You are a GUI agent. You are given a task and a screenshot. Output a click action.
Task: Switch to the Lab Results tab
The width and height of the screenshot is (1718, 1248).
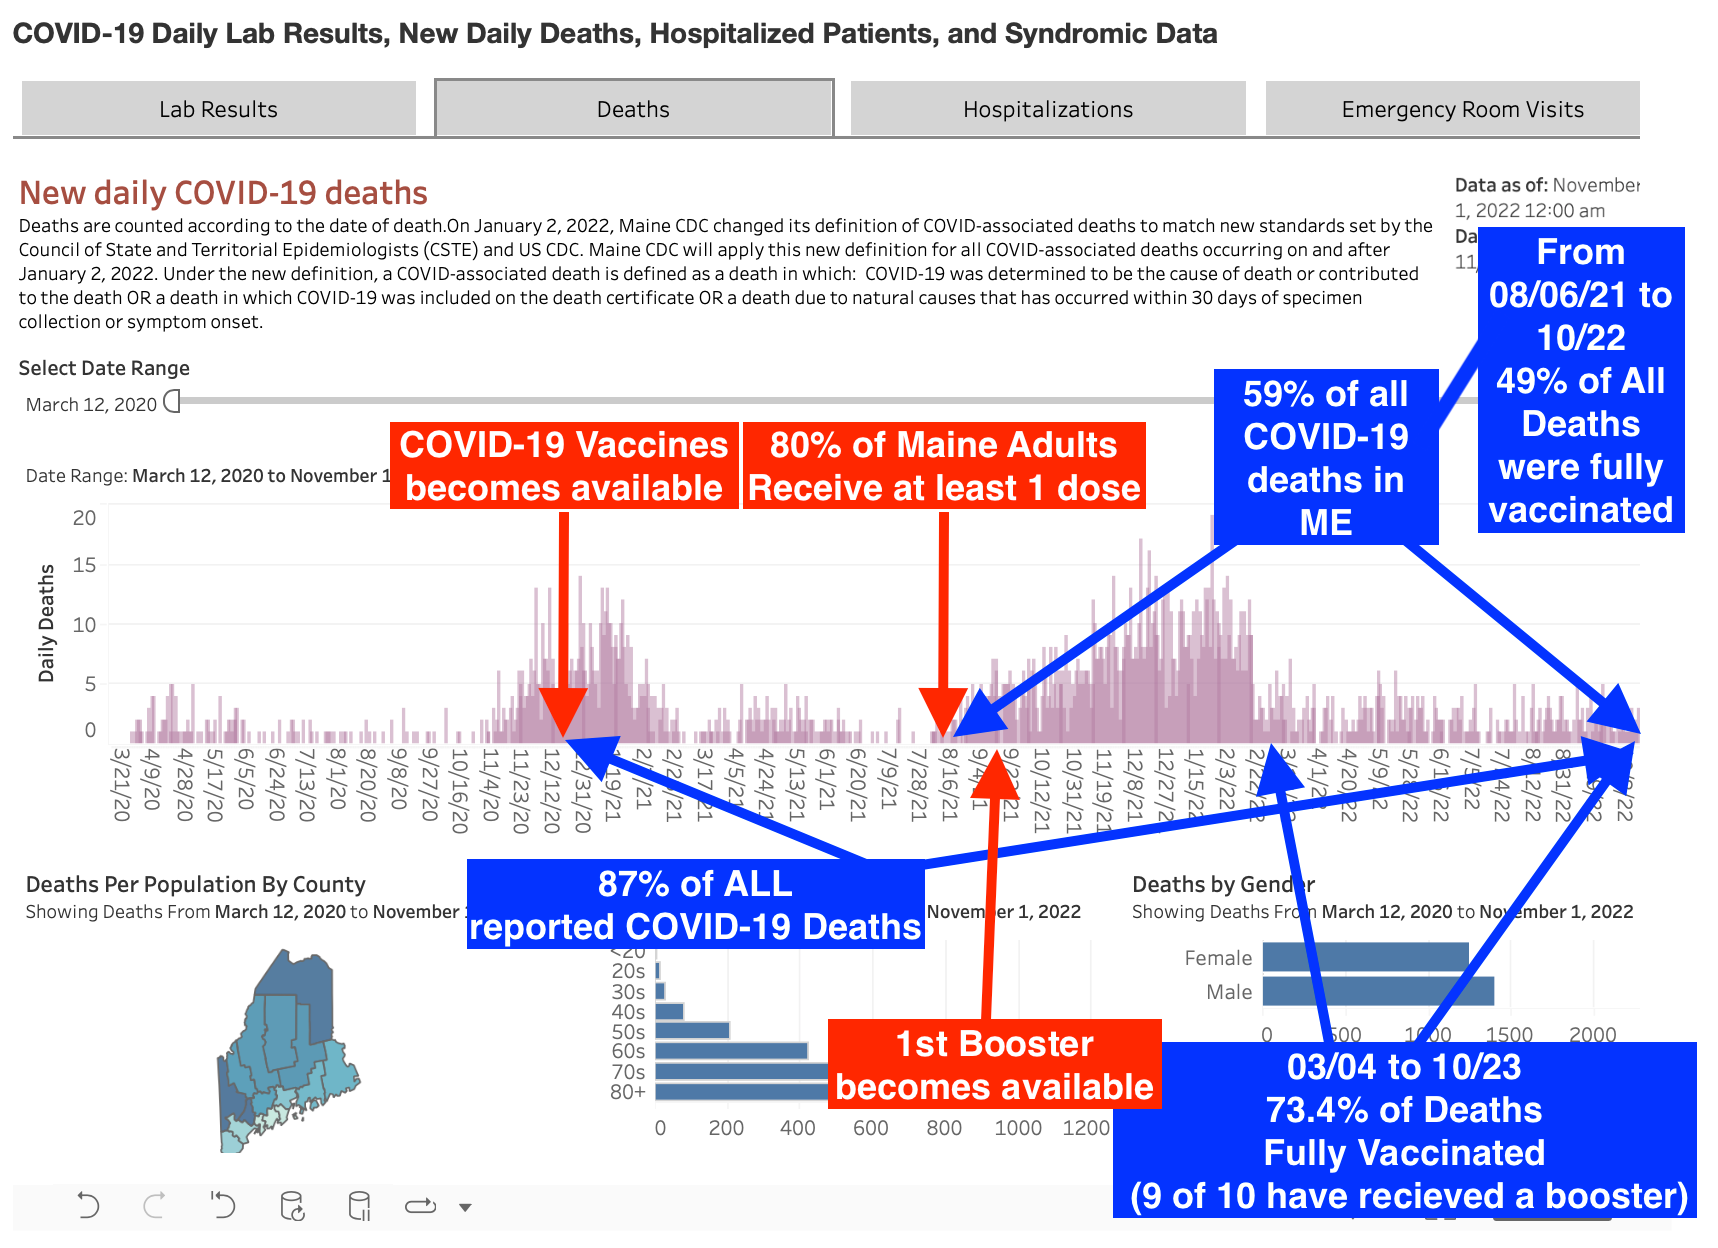coord(218,109)
